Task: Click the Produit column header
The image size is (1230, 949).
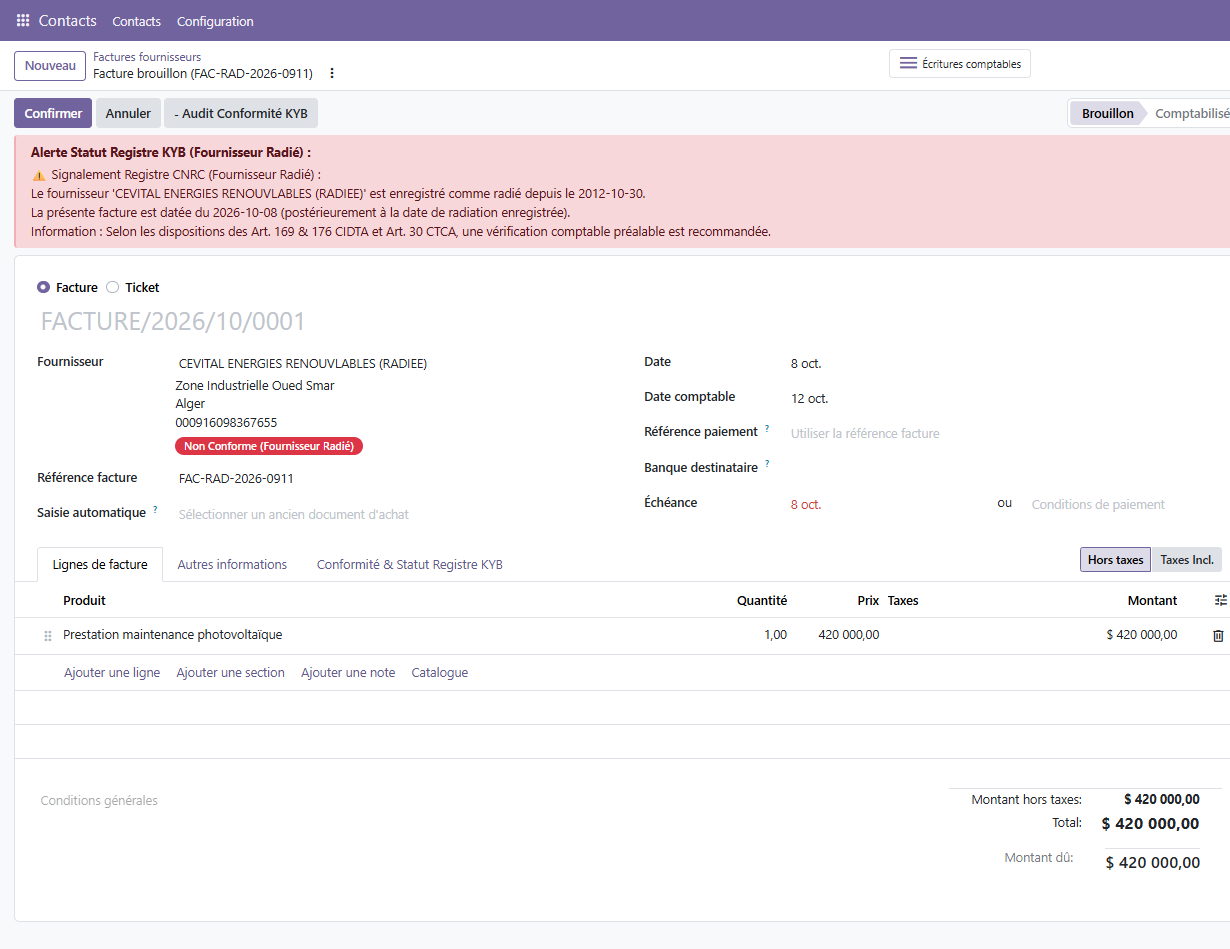Action: point(84,600)
